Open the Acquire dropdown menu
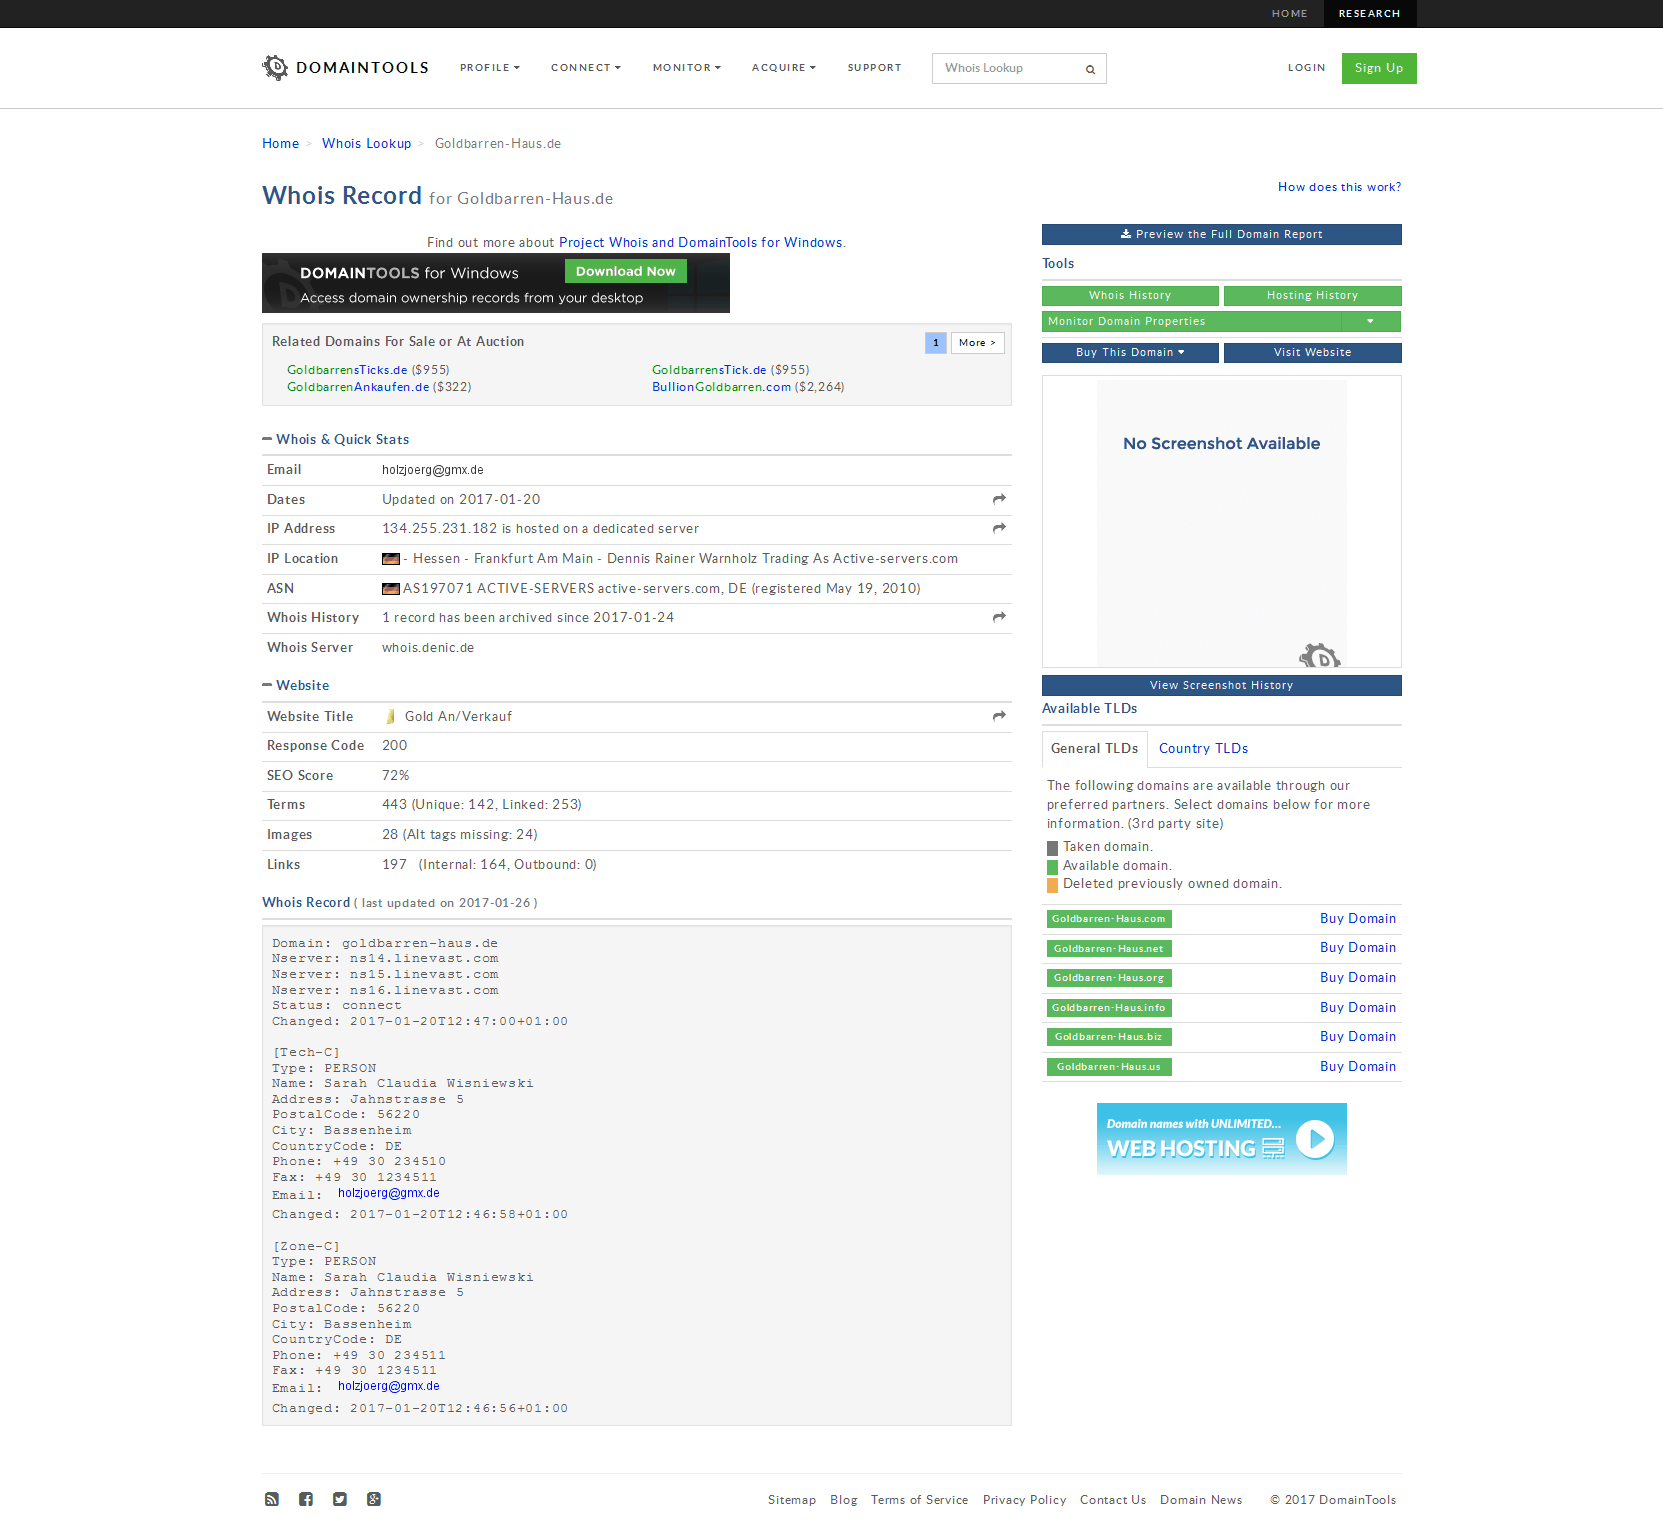1663x1526 pixels. point(784,68)
